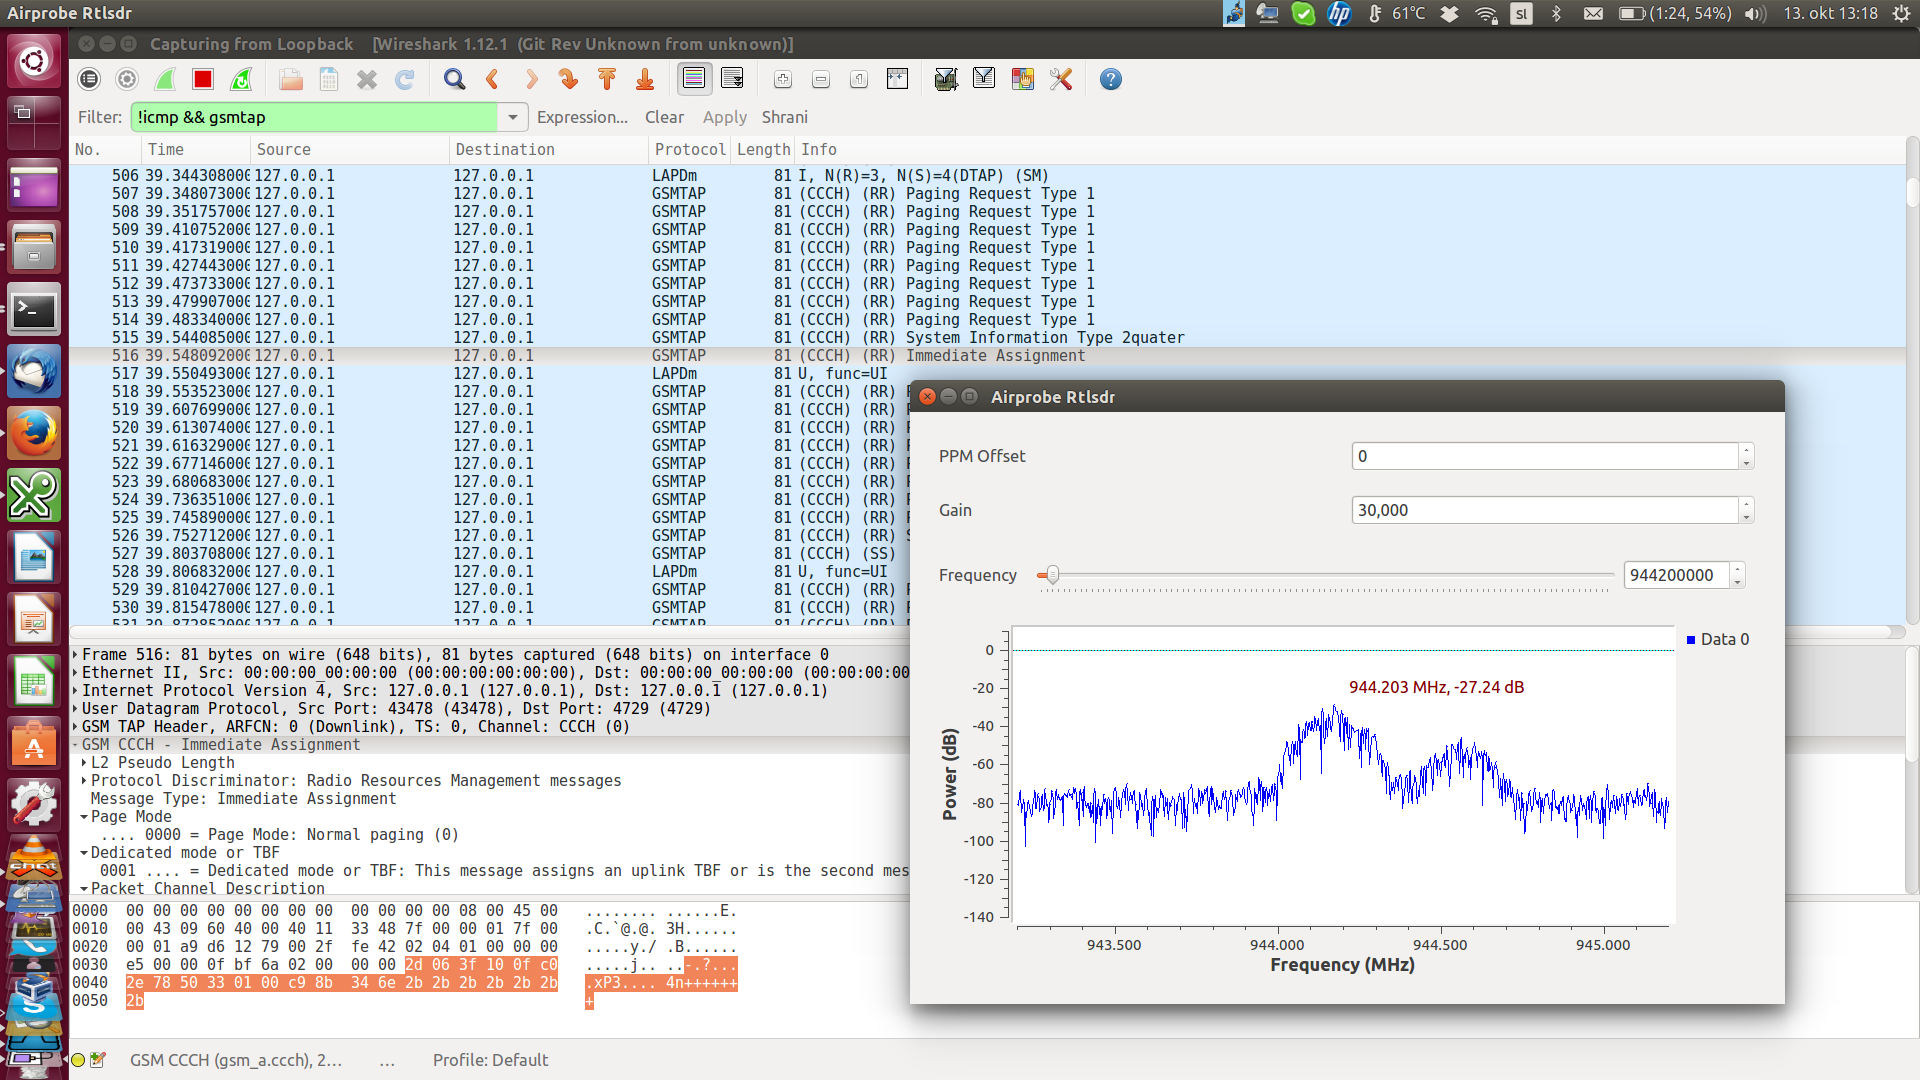1920x1080 pixels.
Task: Stop the running capture (red square)
Action: pos(203,79)
